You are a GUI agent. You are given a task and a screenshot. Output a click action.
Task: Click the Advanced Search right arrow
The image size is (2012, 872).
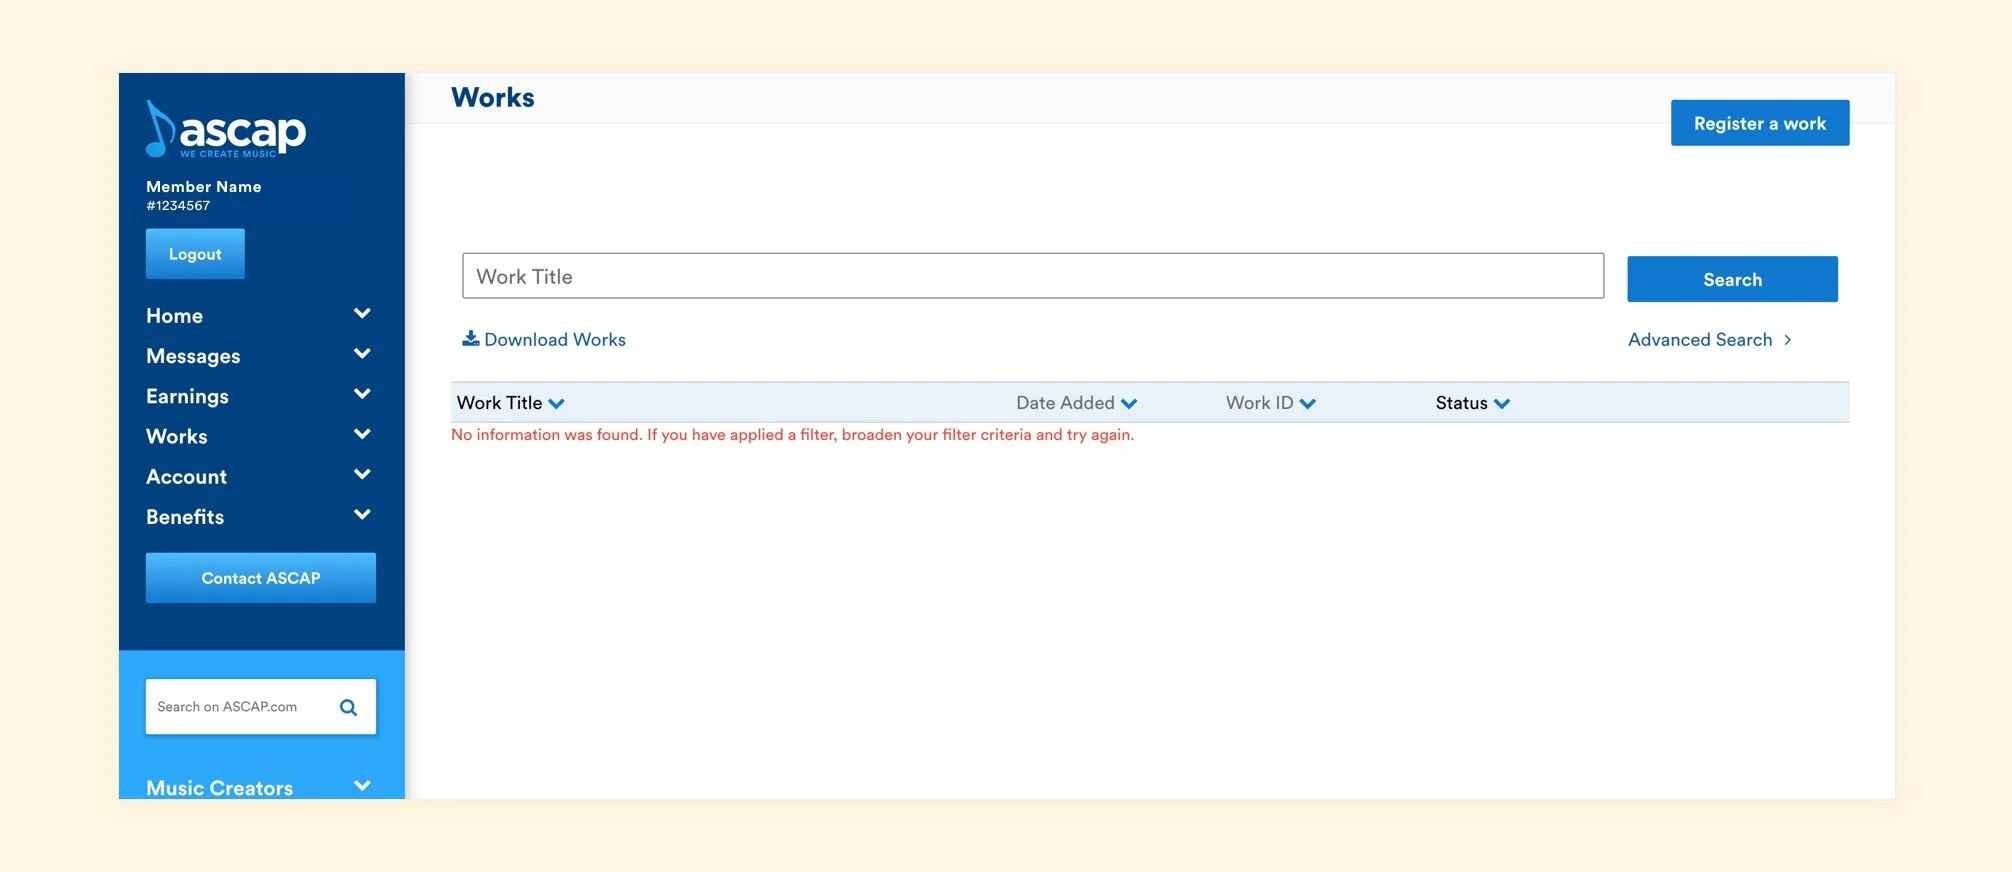point(1787,340)
